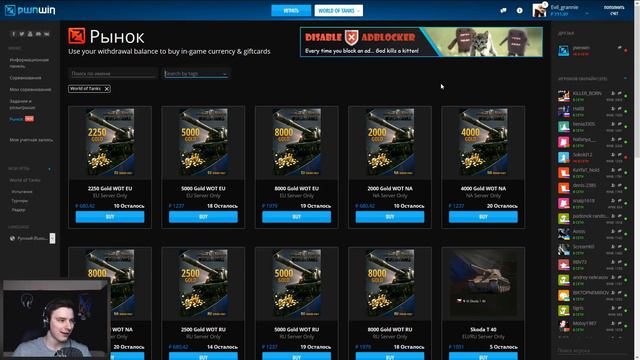Click the 5000 Gold WOT RU title
Image resolution: width=640 pixels, height=360 pixels.
click(297, 329)
